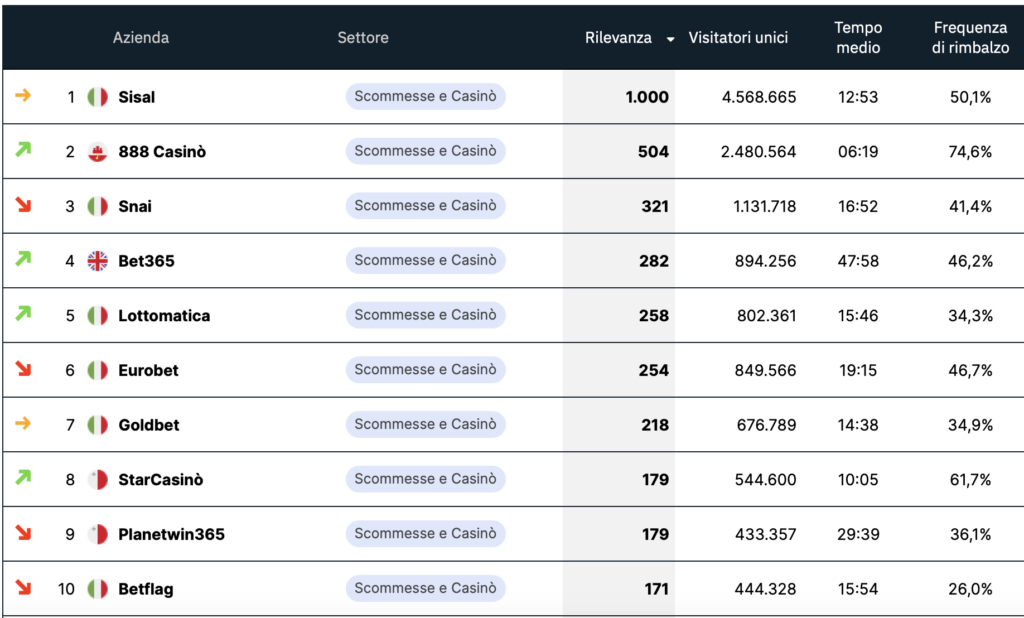Sort by Rilevanza column header
Image resolution: width=1024 pixels, height=618 pixels.
pyautogui.click(x=618, y=38)
